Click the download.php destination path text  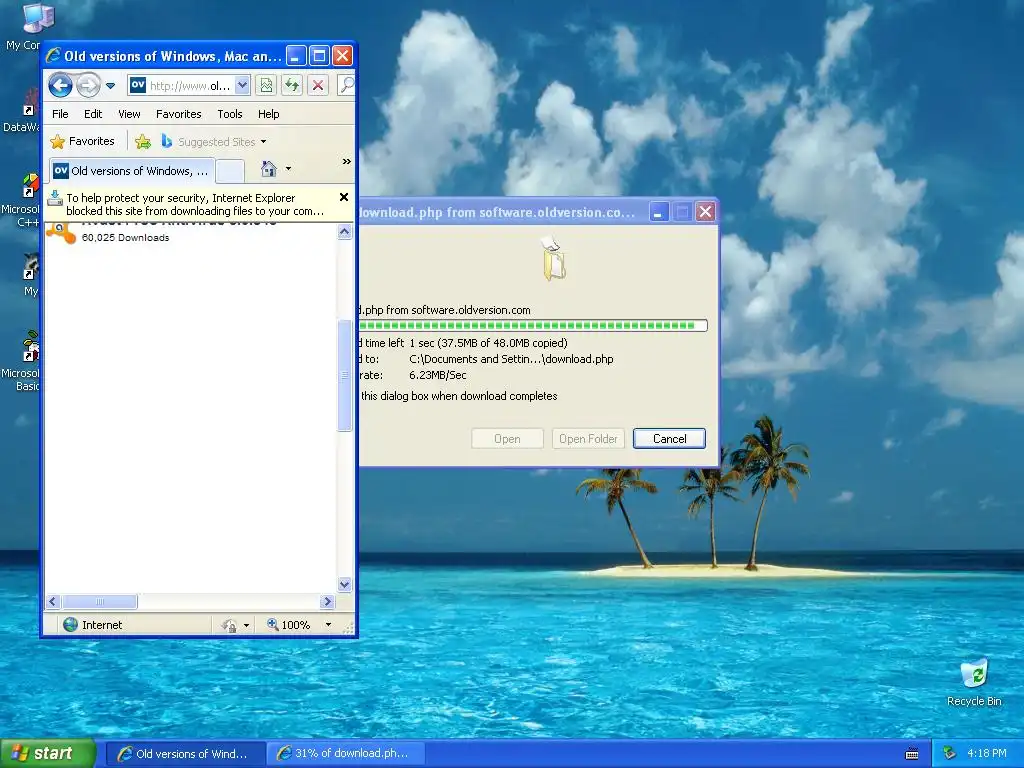tap(511, 359)
